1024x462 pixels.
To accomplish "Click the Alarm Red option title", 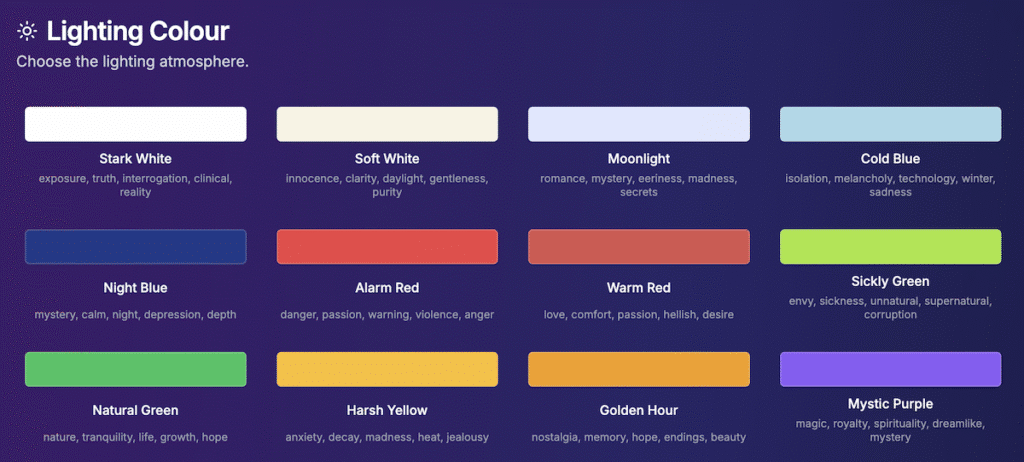I will 387,288.
